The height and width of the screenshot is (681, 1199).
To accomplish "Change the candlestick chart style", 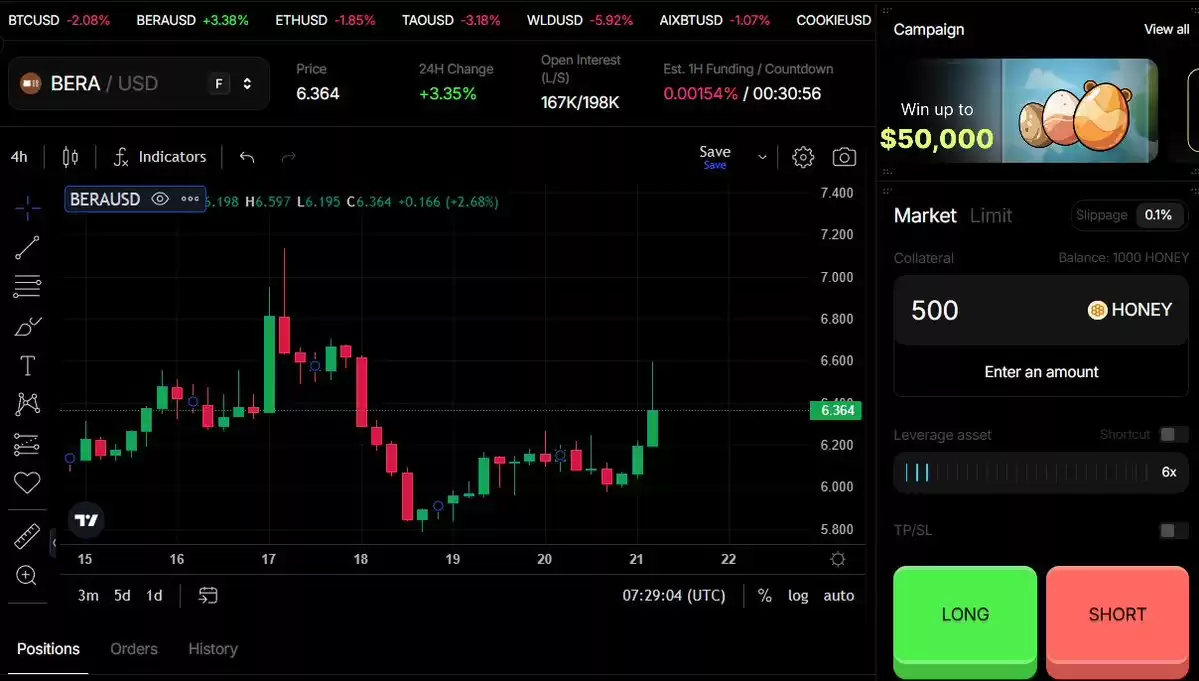I will (70, 157).
